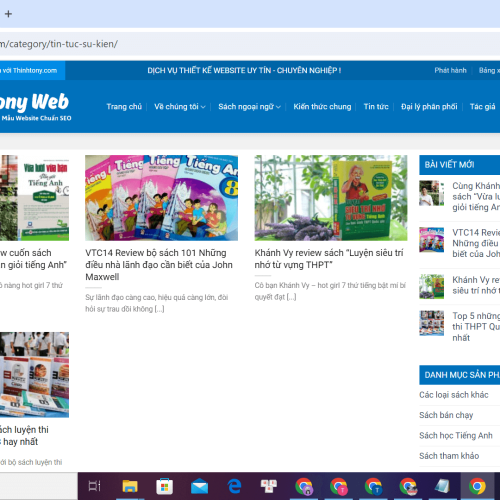Click the Tony Web site logo
The image size is (500, 500).
[35, 107]
